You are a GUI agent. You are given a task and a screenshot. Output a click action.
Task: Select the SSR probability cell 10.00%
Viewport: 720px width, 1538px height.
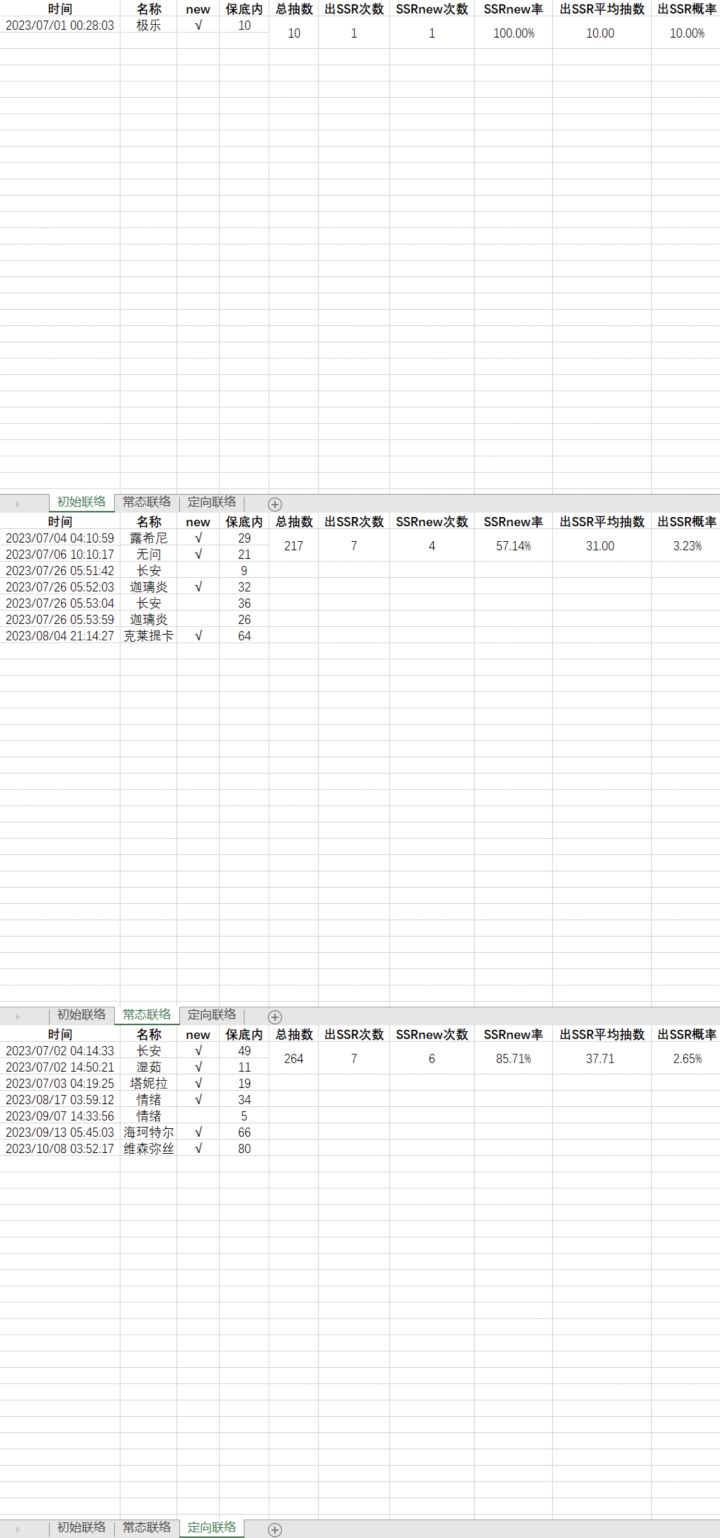(686, 33)
